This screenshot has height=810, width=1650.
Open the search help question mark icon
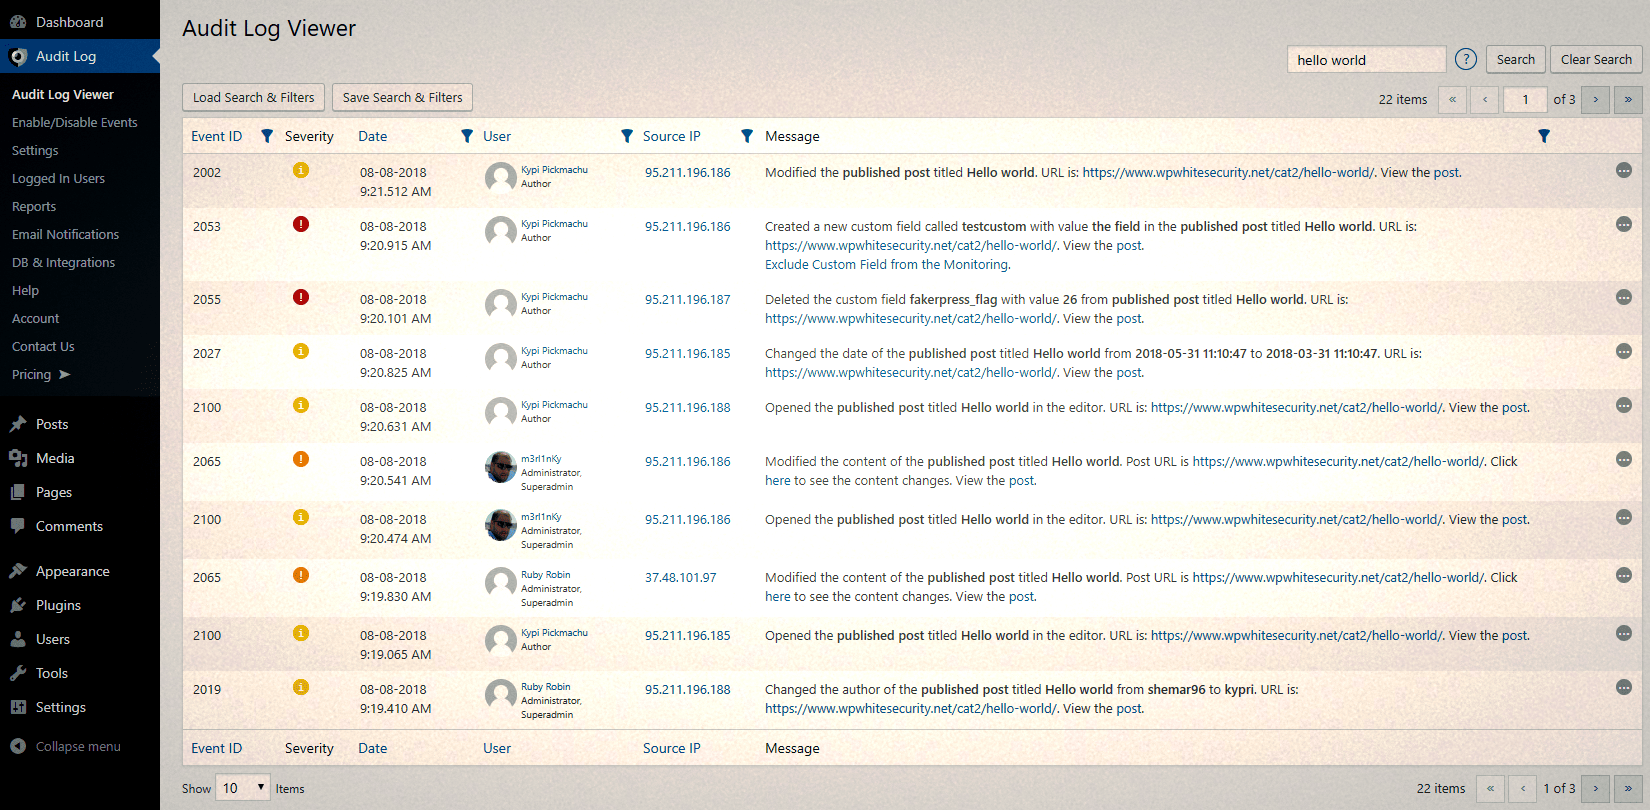coord(1466,60)
